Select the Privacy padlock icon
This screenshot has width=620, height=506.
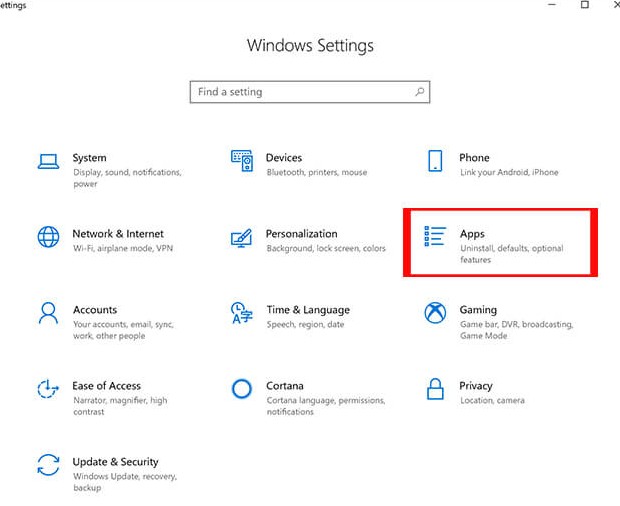pos(435,389)
